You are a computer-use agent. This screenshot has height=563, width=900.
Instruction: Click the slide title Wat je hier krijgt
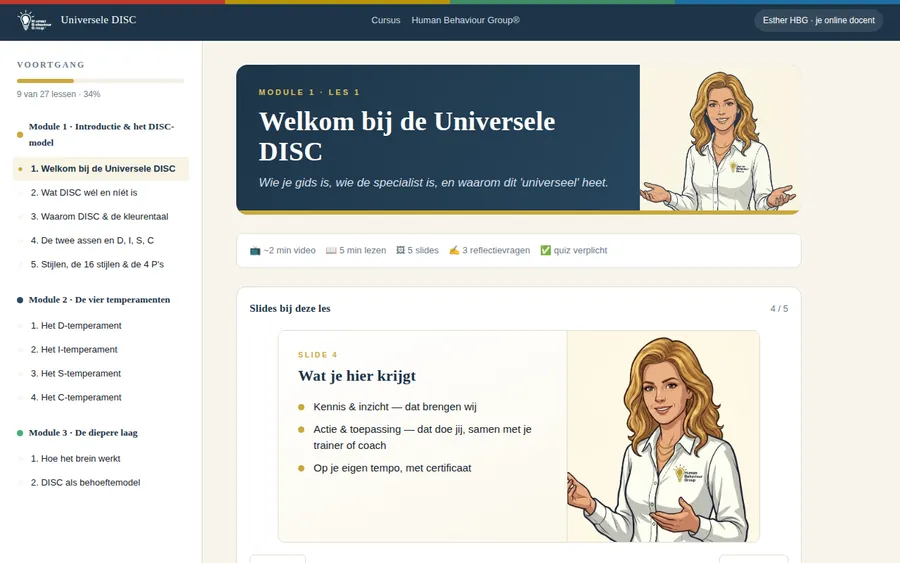357,376
